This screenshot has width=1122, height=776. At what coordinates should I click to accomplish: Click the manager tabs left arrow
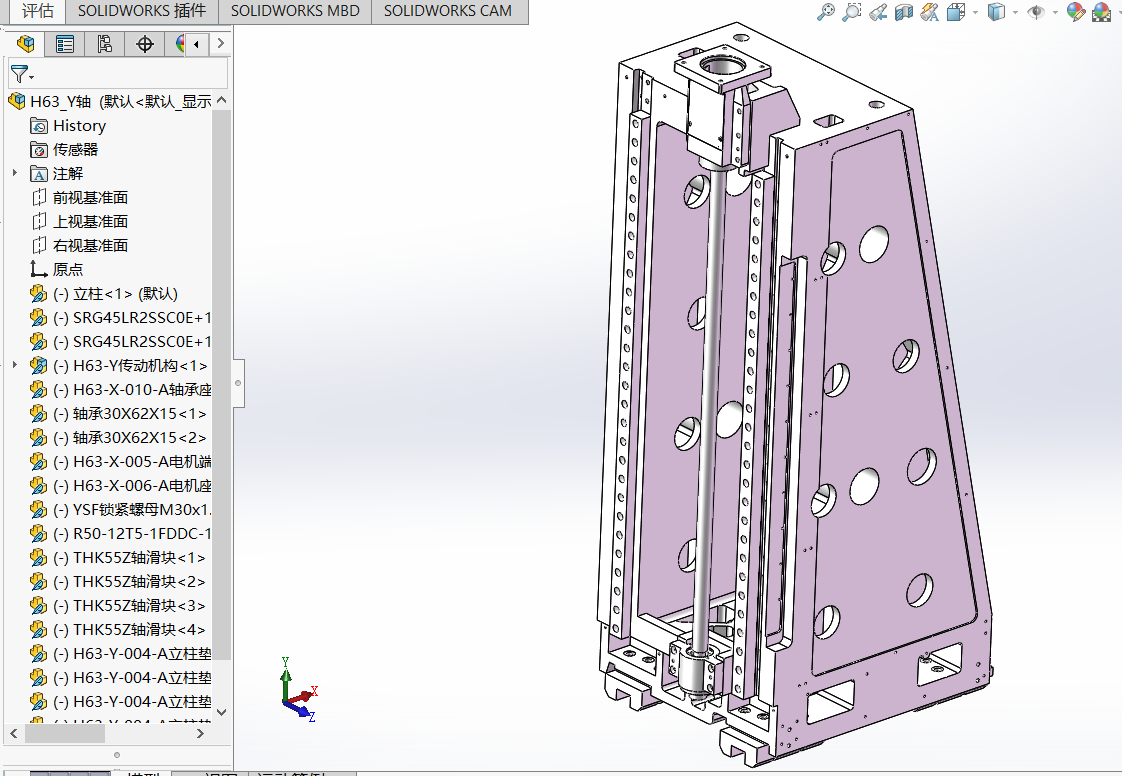click(x=196, y=44)
